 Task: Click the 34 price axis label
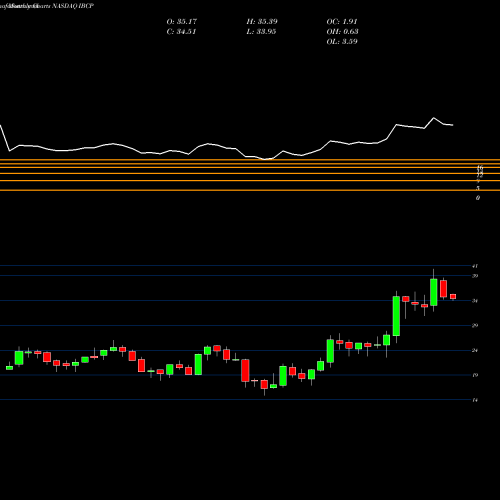(475, 301)
